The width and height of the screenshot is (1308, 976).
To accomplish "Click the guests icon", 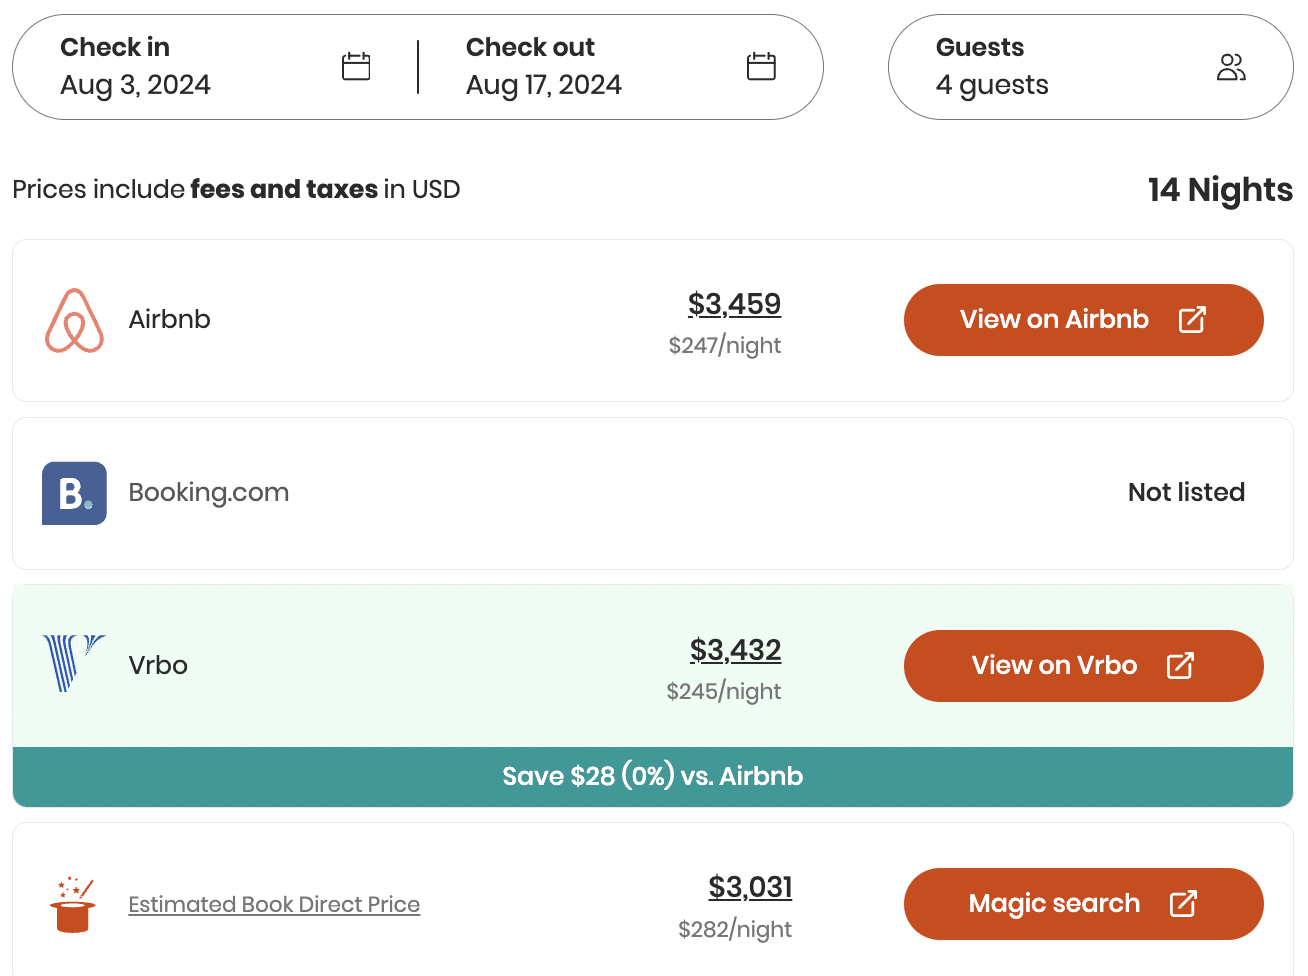I will tap(1231, 66).
